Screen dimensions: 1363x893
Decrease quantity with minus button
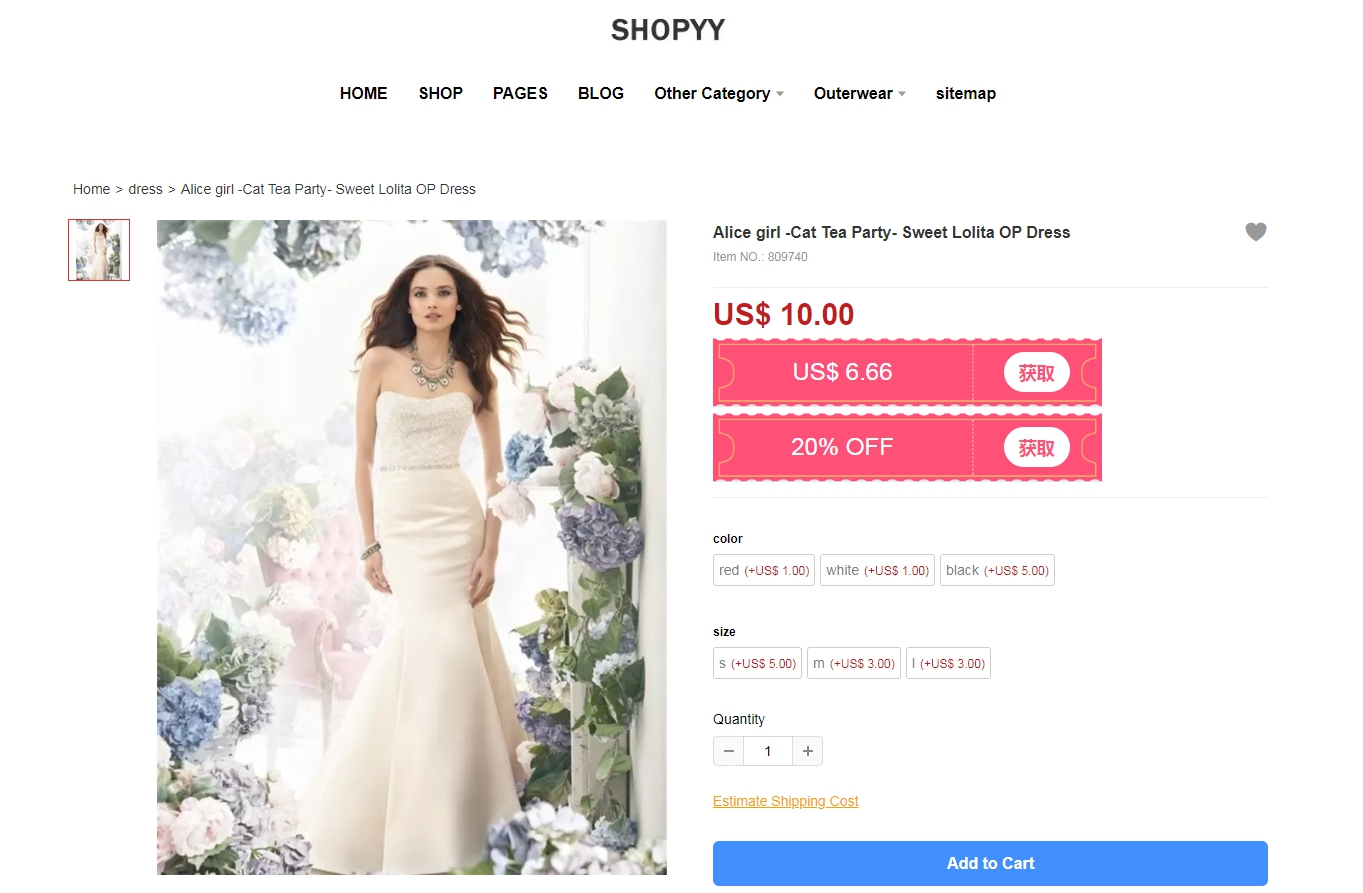click(729, 751)
